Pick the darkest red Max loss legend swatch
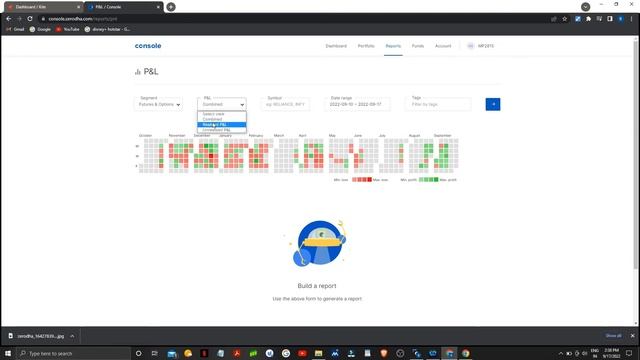 point(369,180)
